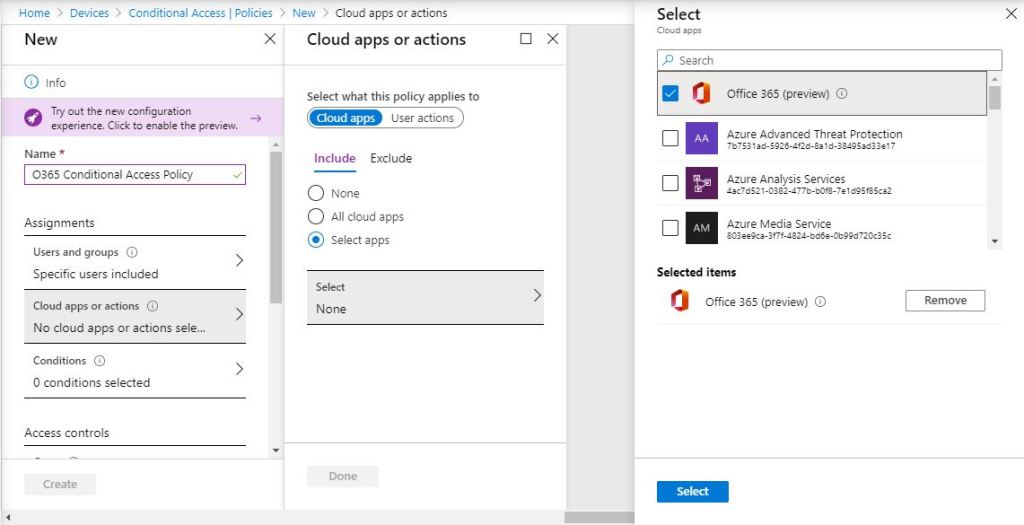The height and width of the screenshot is (525, 1024).
Task: Select the All cloud apps radio button
Action: [316, 217]
